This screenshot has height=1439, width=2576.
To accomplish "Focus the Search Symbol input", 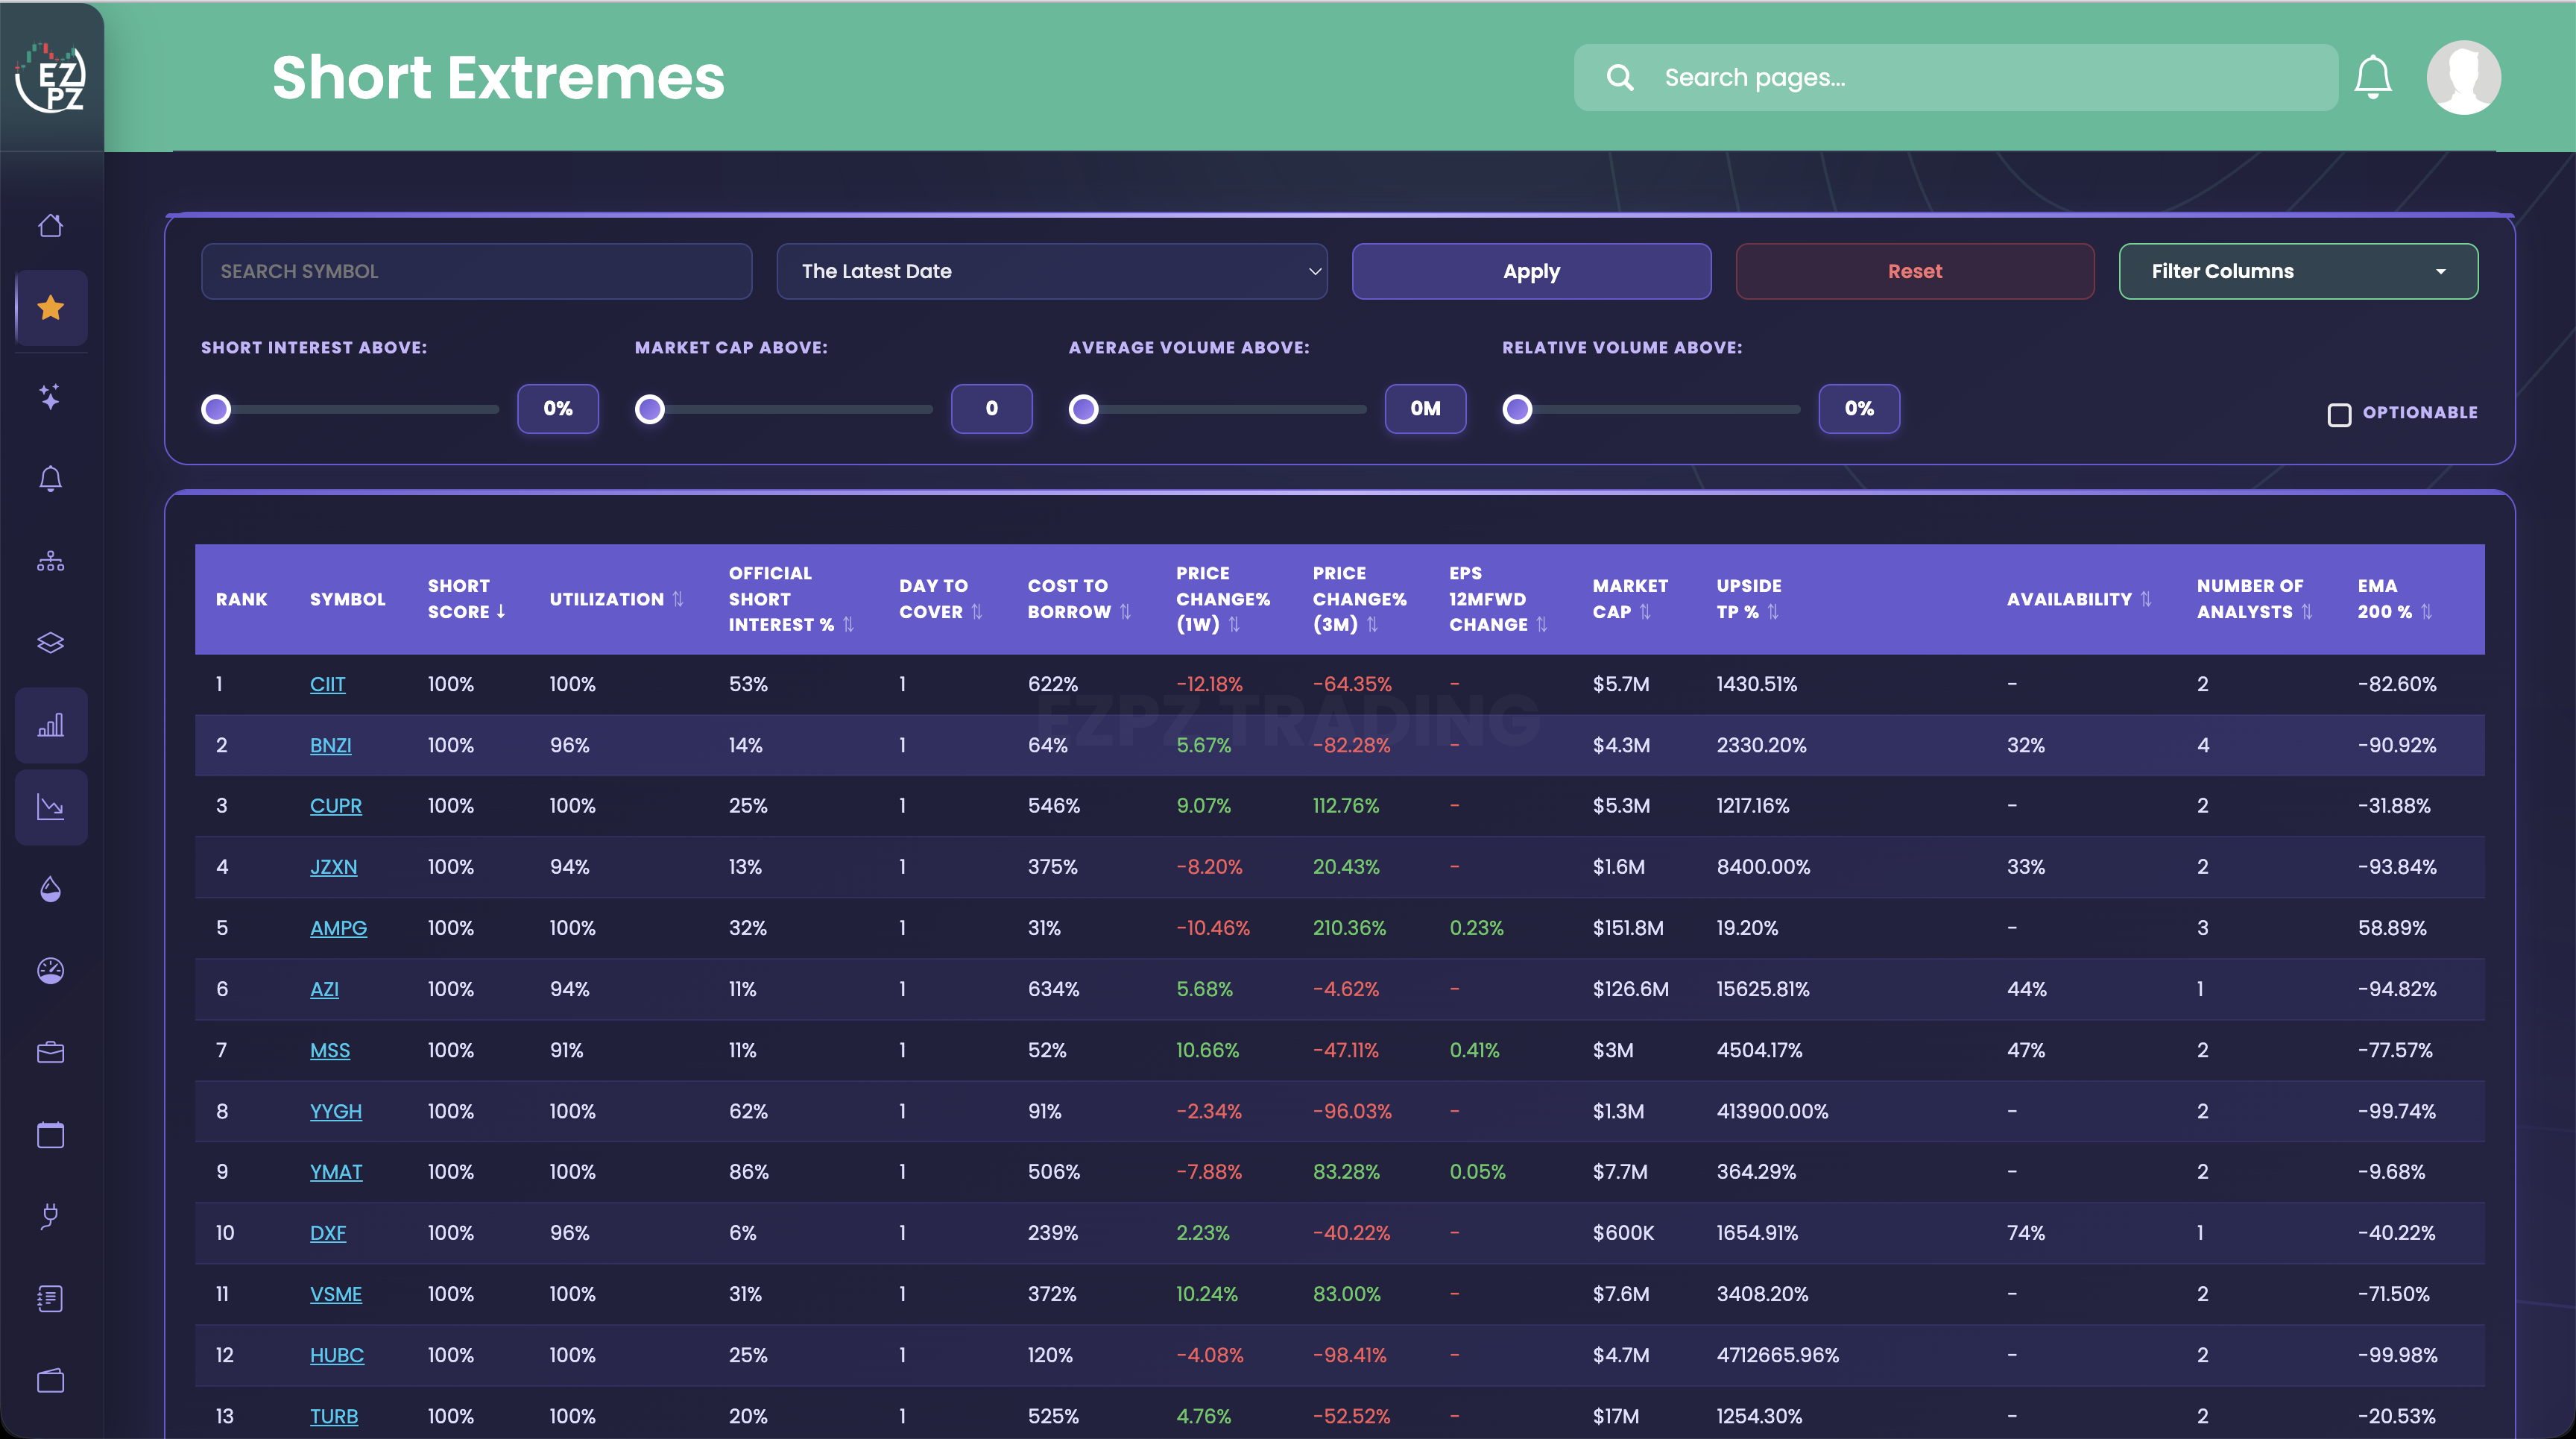I will tap(476, 271).
